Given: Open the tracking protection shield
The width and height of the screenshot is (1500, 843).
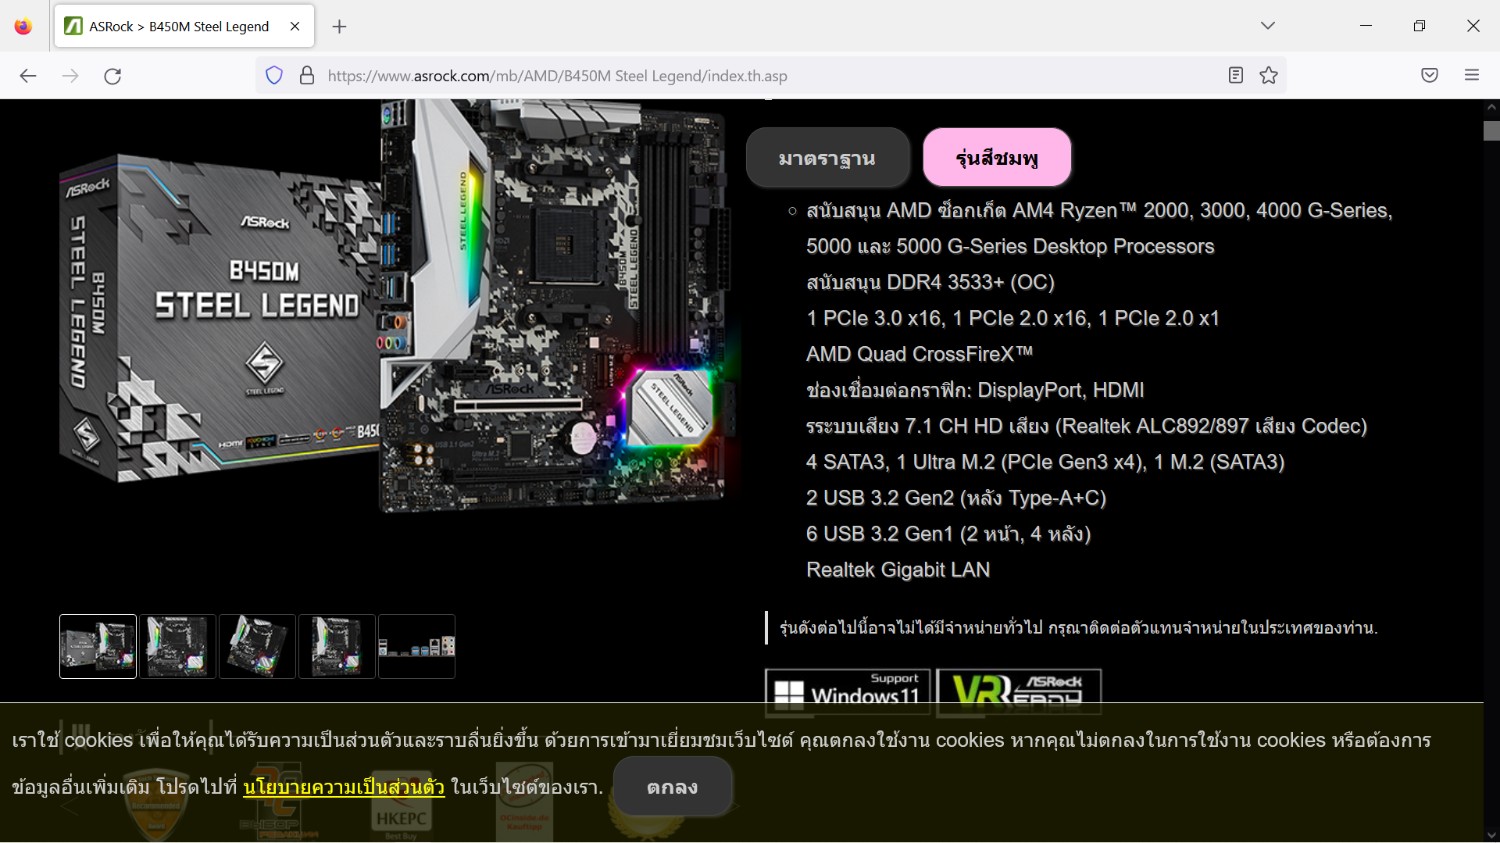Looking at the screenshot, I should (274, 76).
